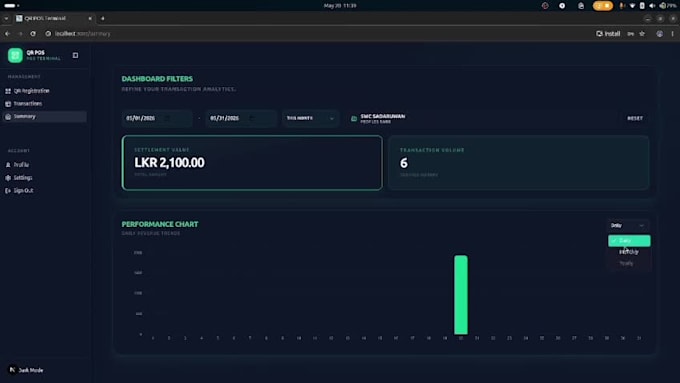Click the RESET filters button
Screen dimensions: 680x383
pyautogui.click(x=635, y=118)
